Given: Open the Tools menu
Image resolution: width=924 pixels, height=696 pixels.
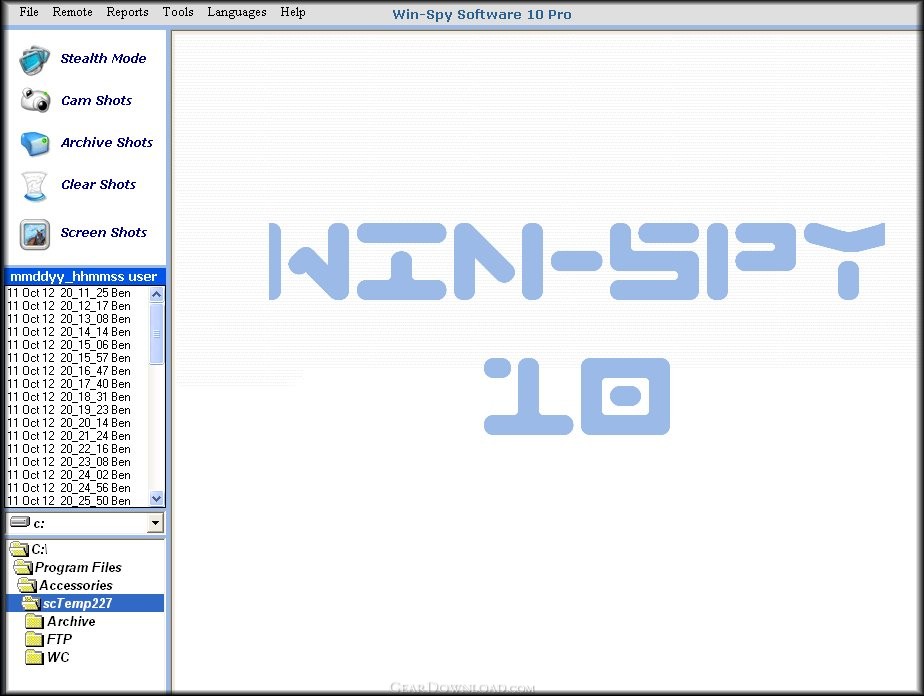Looking at the screenshot, I should (178, 12).
